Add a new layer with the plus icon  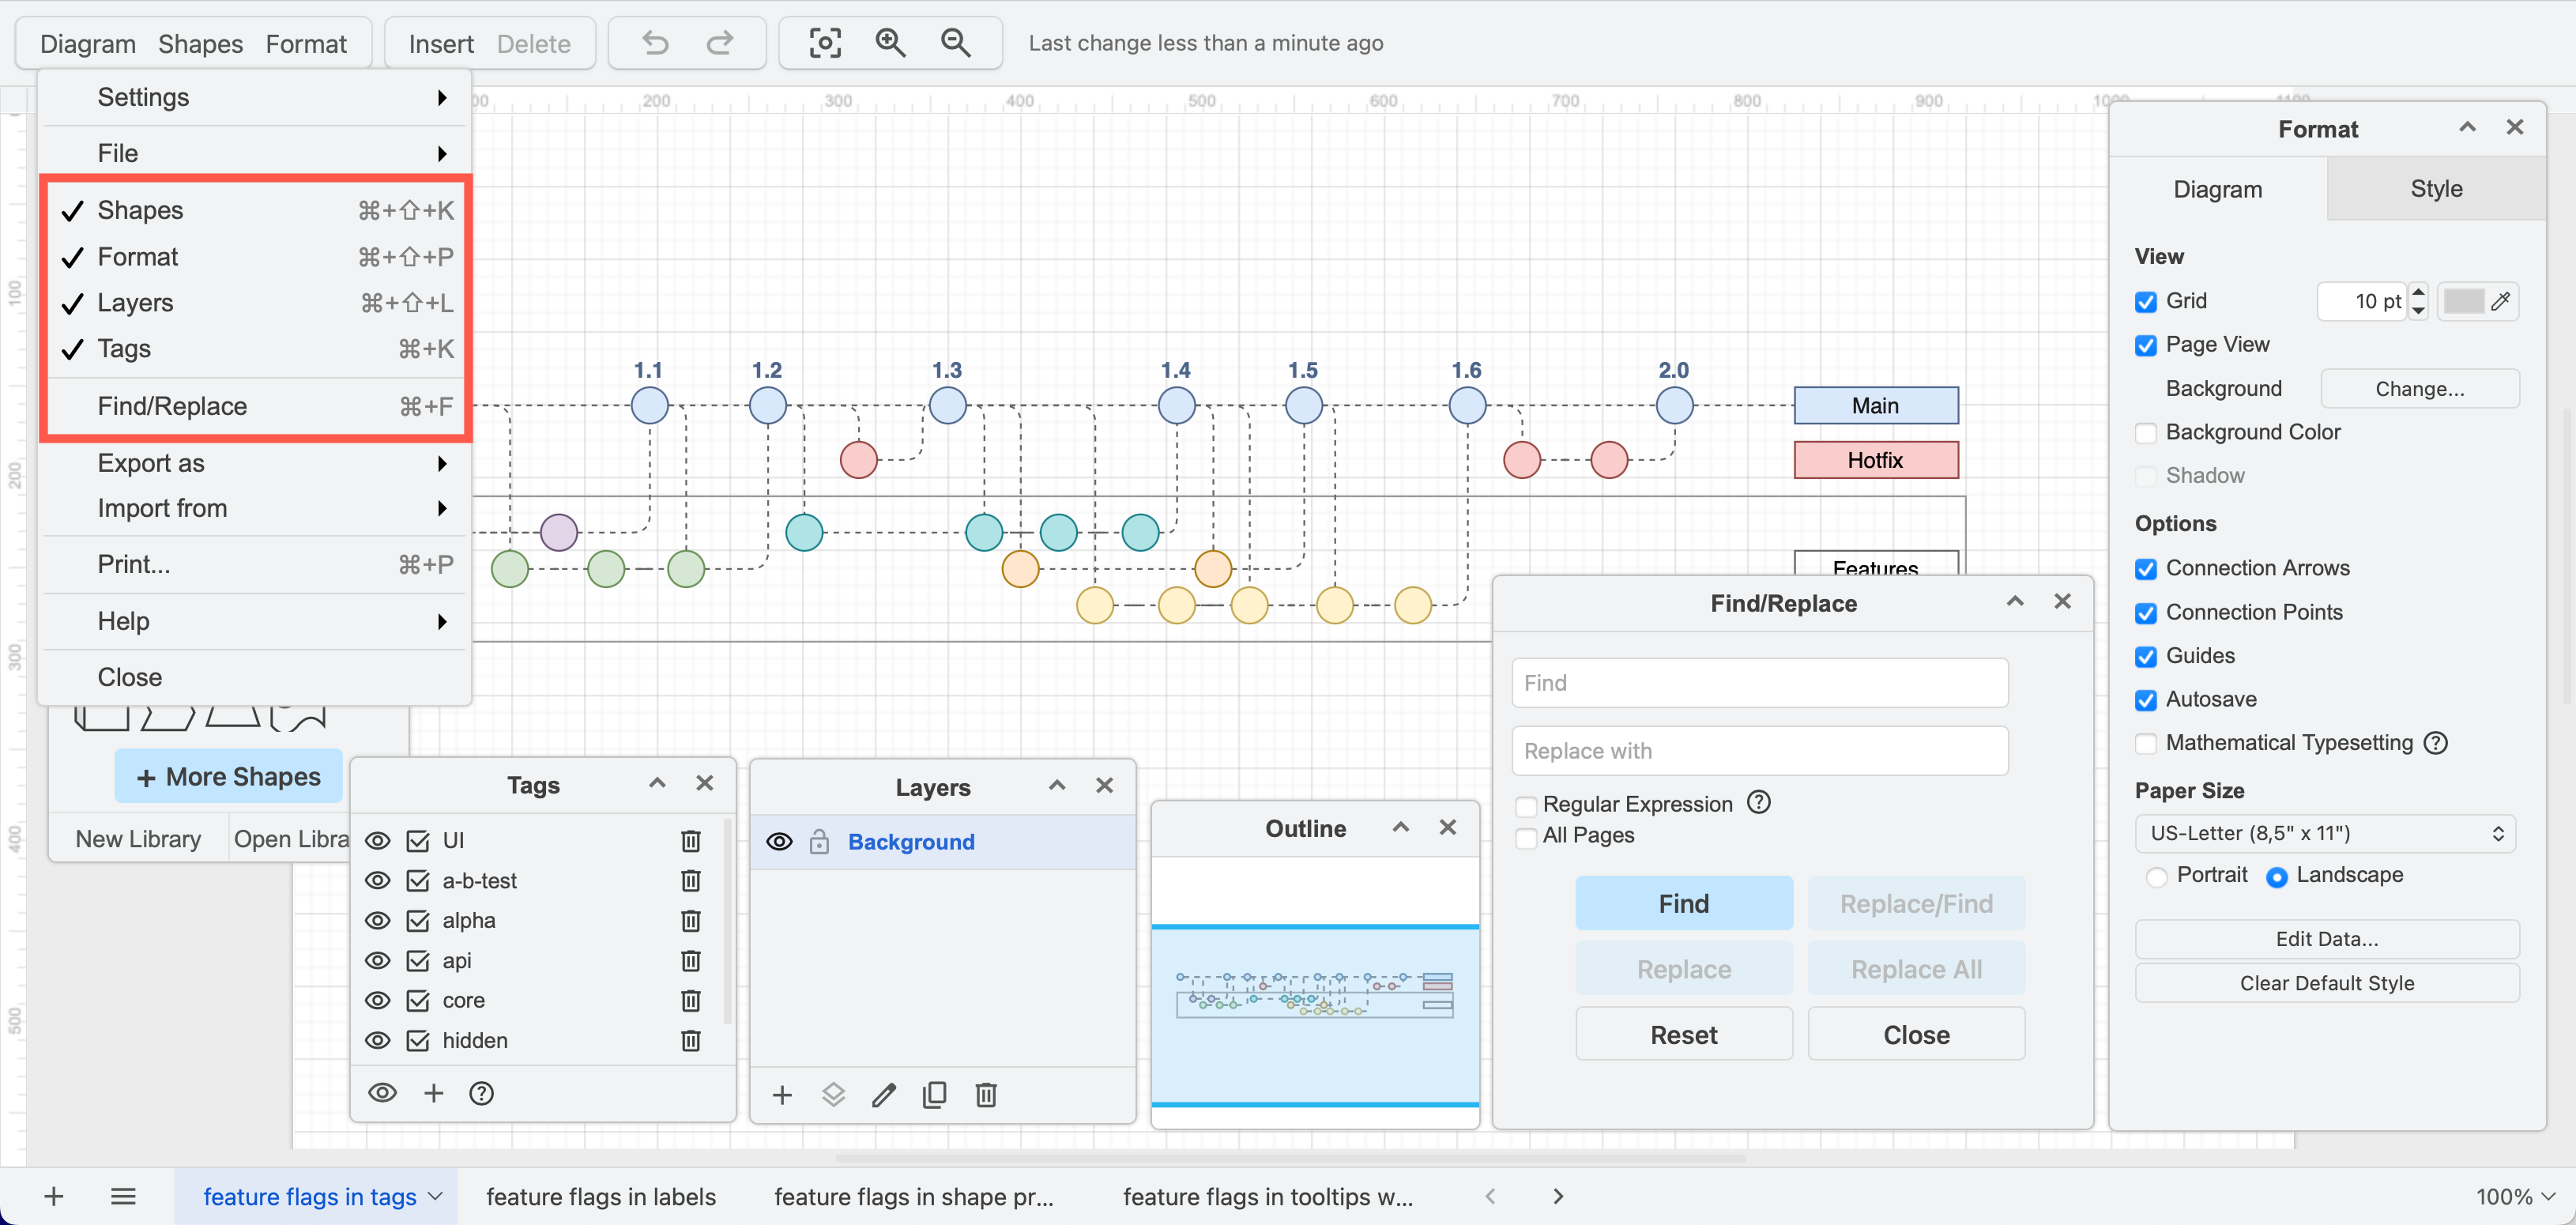782,1094
